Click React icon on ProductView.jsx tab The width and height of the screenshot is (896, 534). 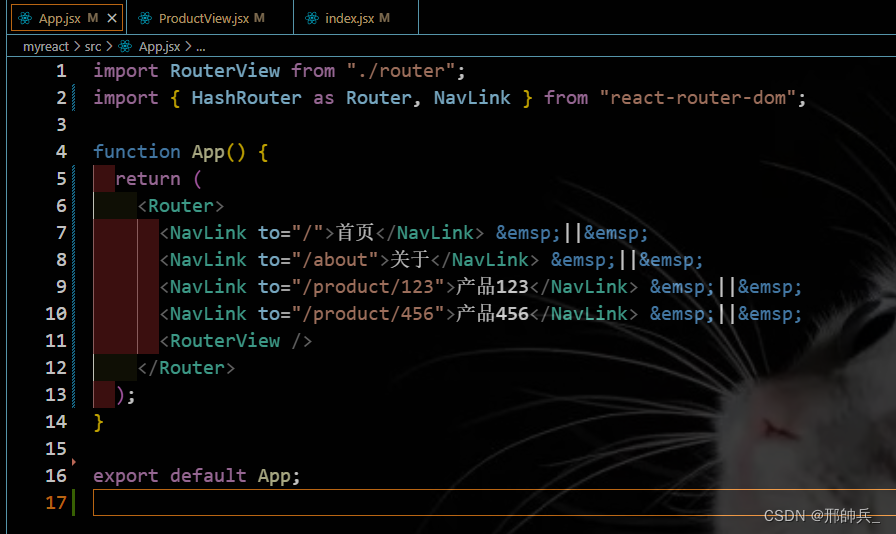point(145,18)
